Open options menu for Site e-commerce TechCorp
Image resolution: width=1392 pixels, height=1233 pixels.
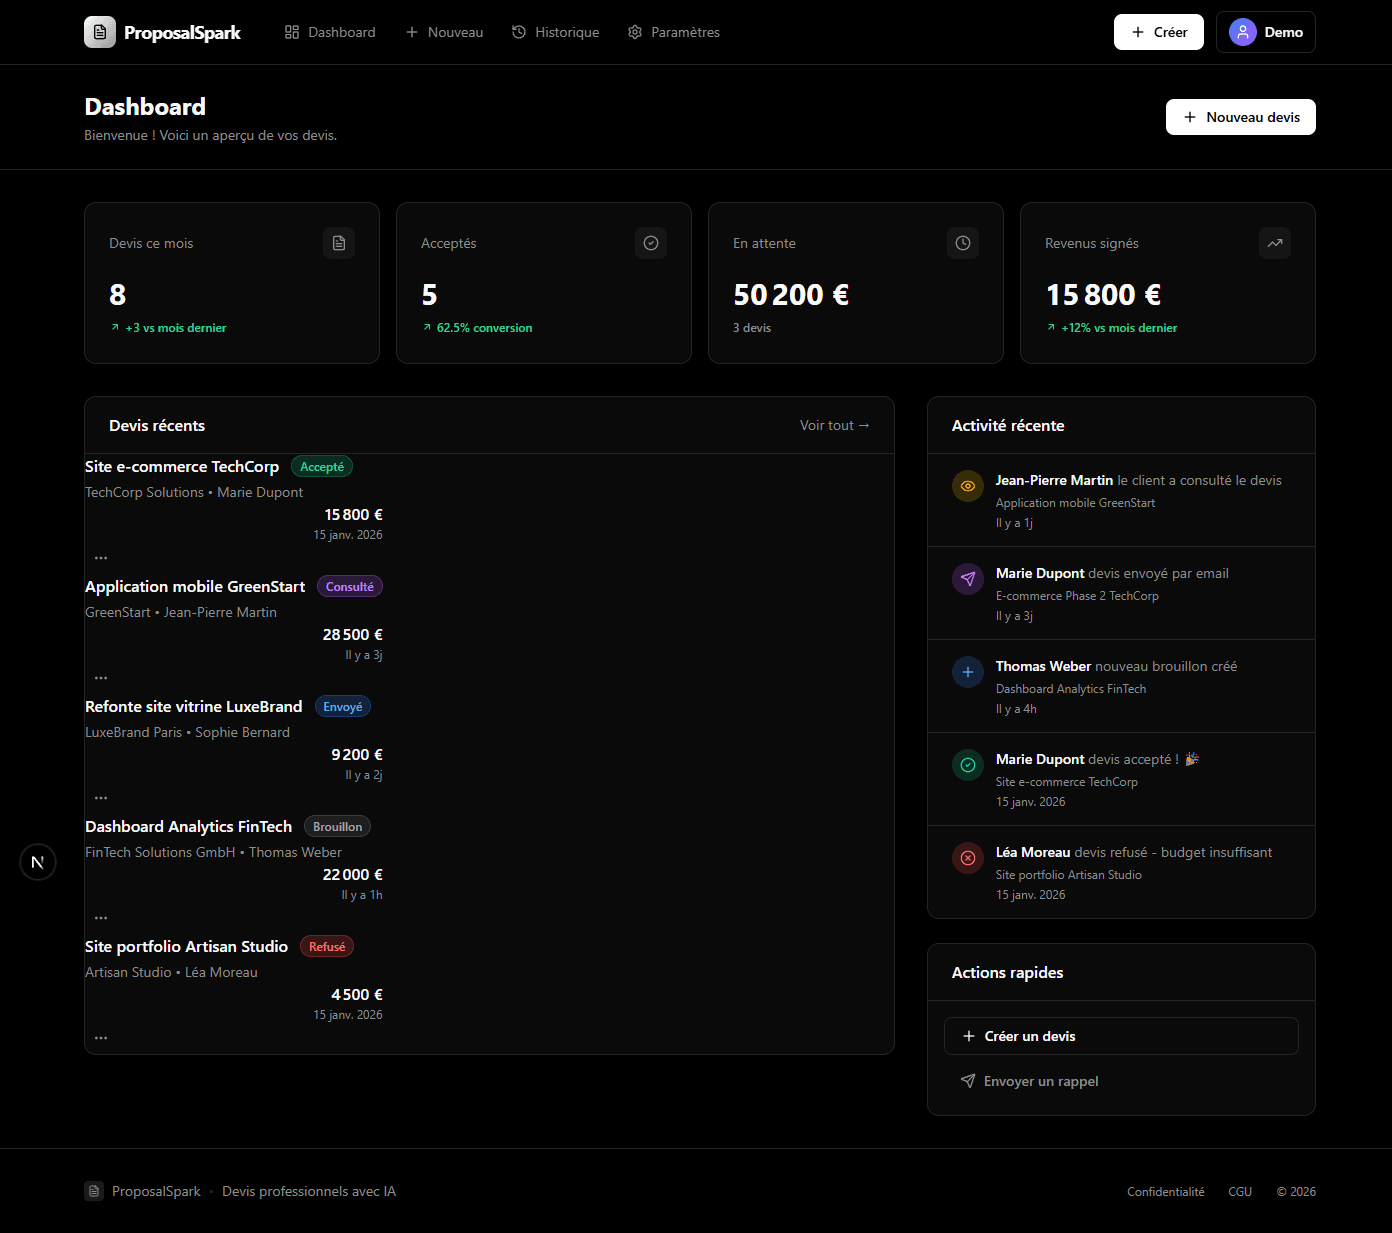(101, 558)
